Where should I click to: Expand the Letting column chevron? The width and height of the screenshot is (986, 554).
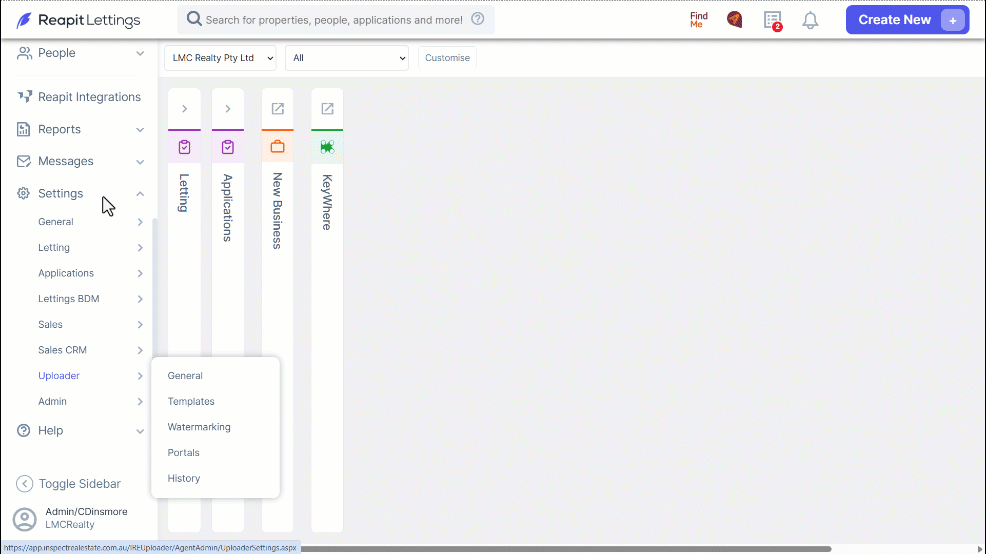pyautogui.click(x=184, y=109)
